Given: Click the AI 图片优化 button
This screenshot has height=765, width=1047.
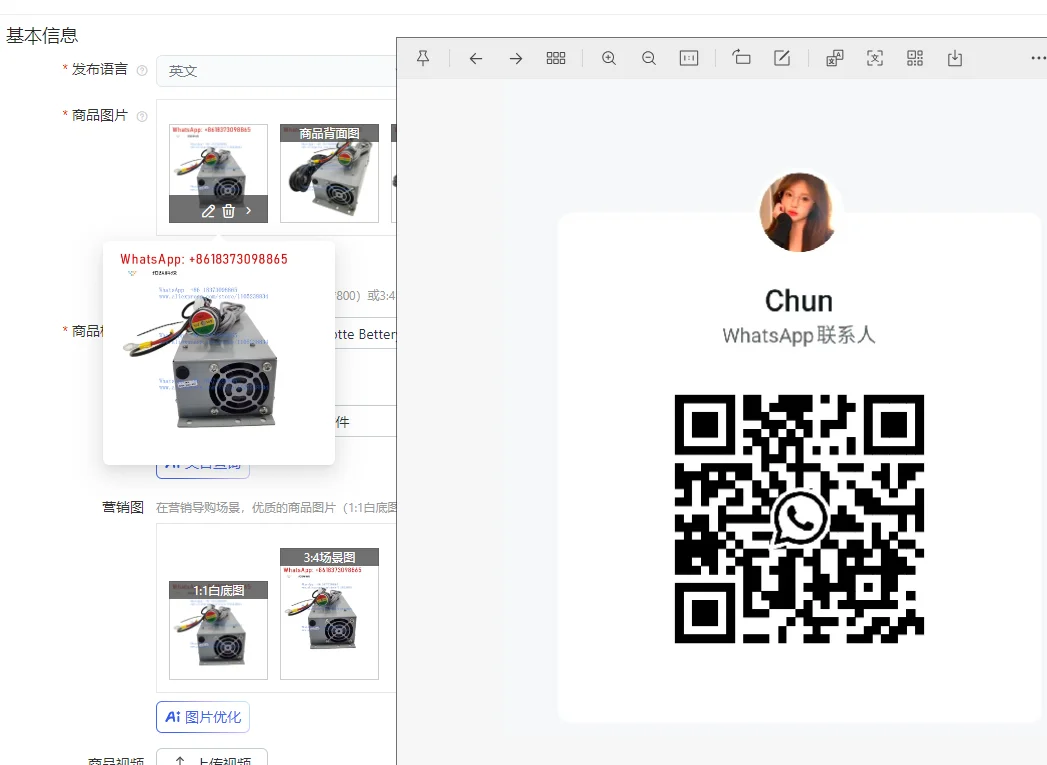Looking at the screenshot, I should pos(203,717).
